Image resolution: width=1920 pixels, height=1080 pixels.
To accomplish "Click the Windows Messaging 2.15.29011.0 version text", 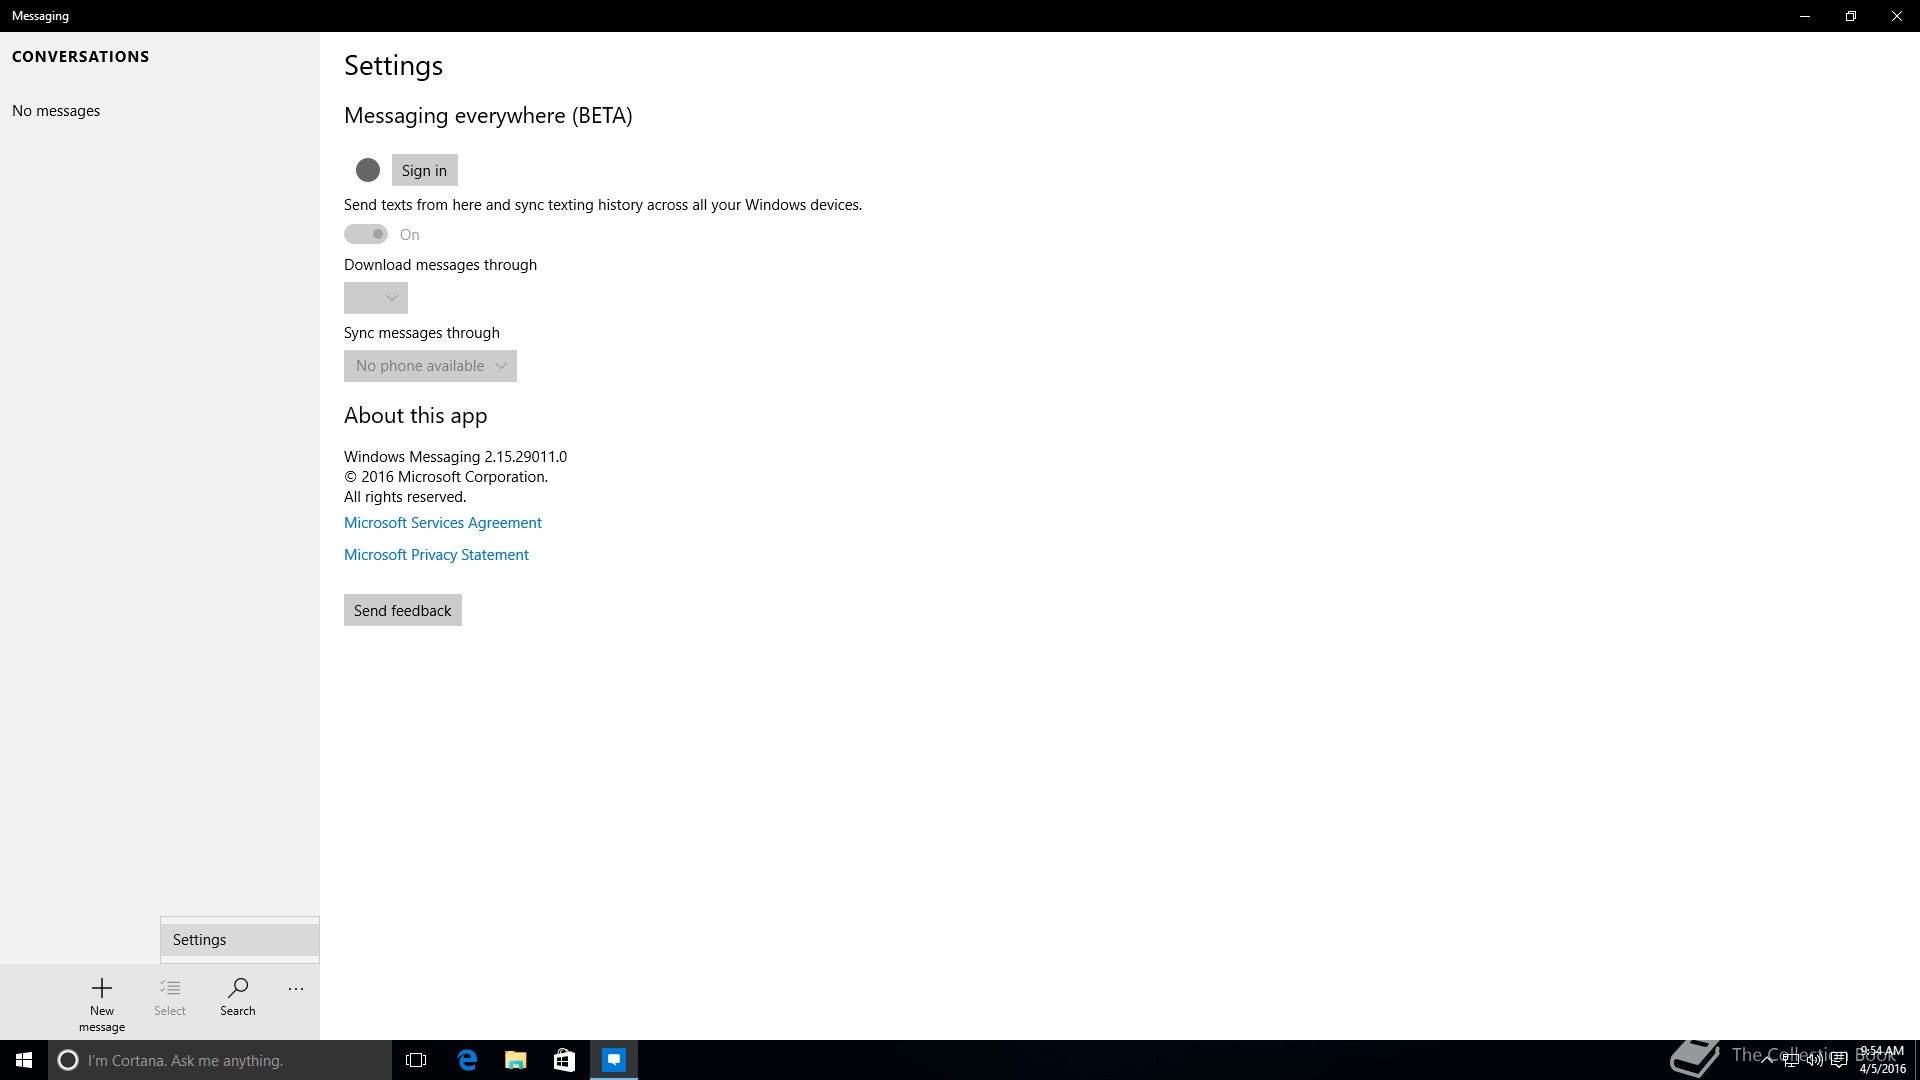I will 455,457.
